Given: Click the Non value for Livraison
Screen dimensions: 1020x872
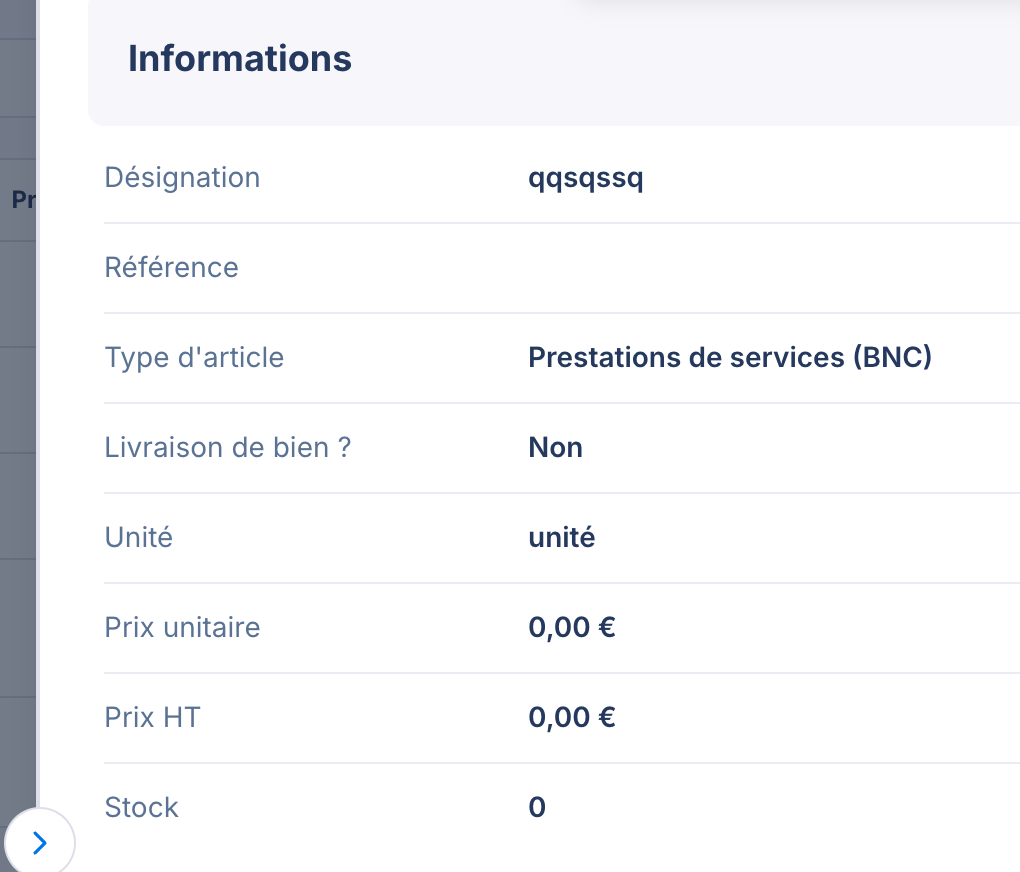Looking at the screenshot, I should click(556, 448).
